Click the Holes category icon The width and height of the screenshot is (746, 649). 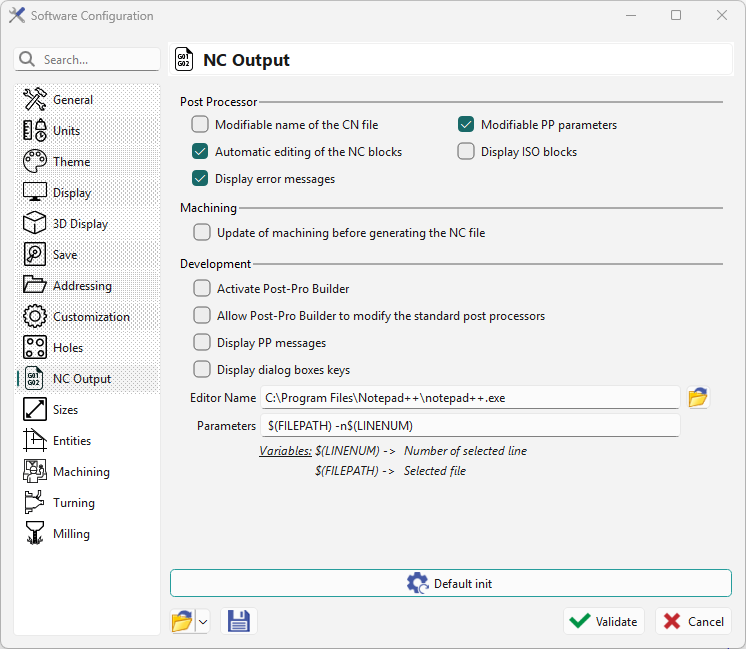click(x=35, y=348)
